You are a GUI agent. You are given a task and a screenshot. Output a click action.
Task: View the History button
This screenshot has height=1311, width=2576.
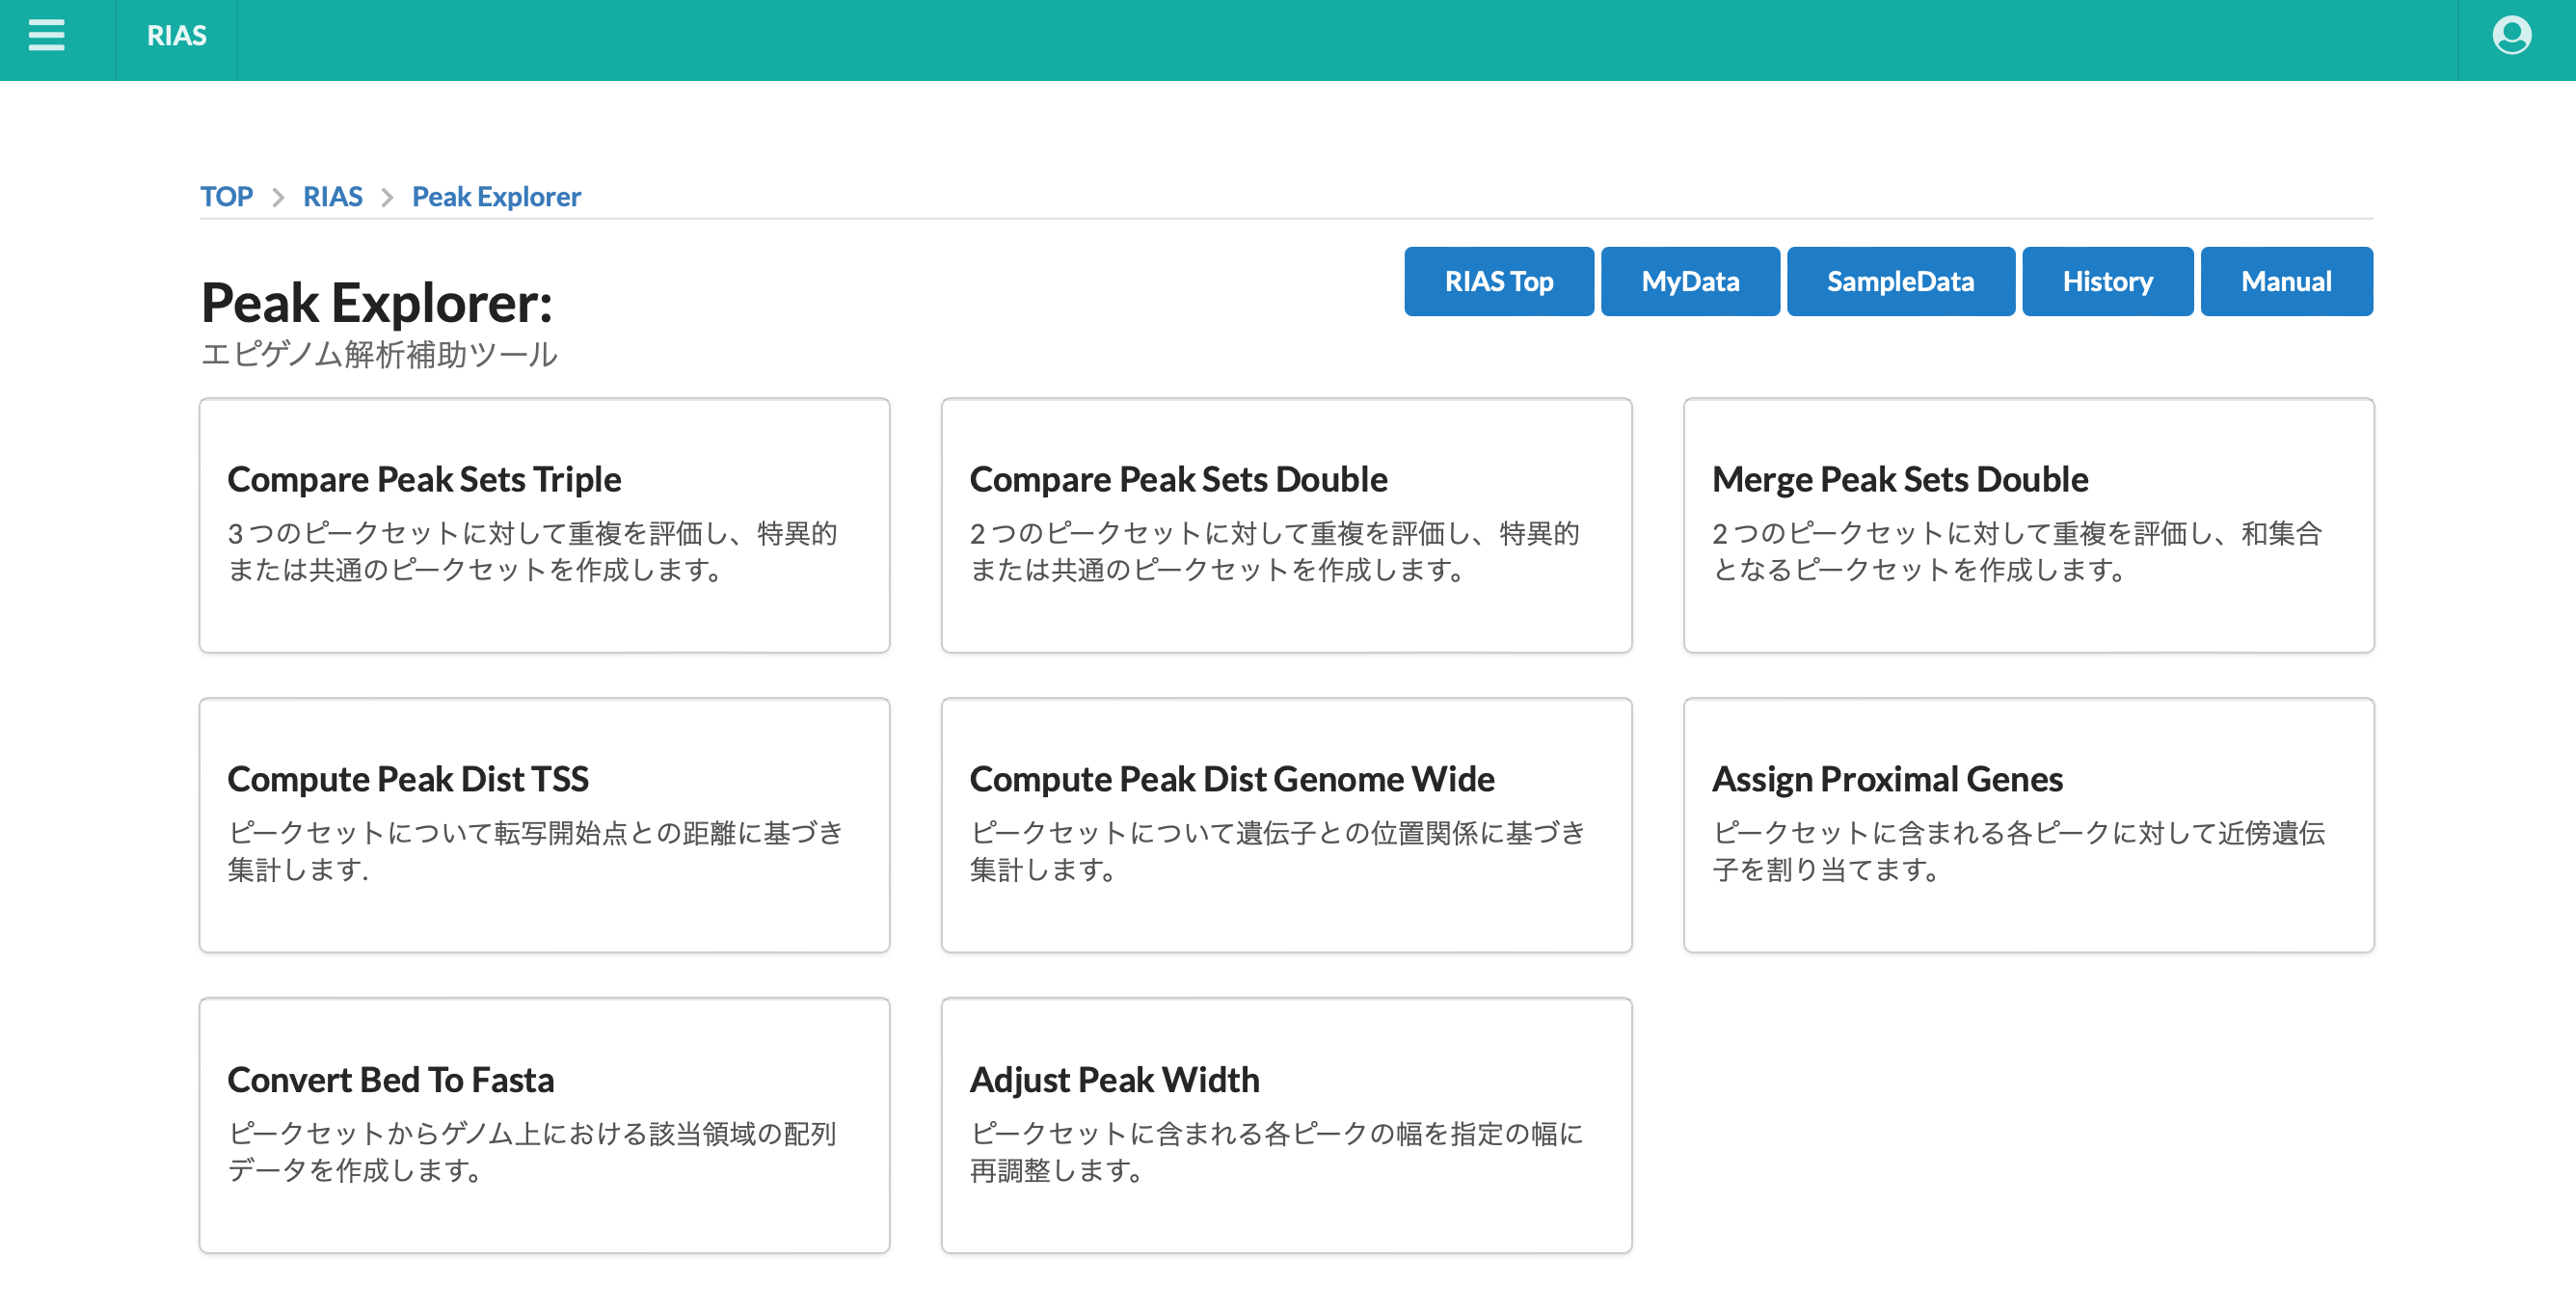(x=2106, y=282)
